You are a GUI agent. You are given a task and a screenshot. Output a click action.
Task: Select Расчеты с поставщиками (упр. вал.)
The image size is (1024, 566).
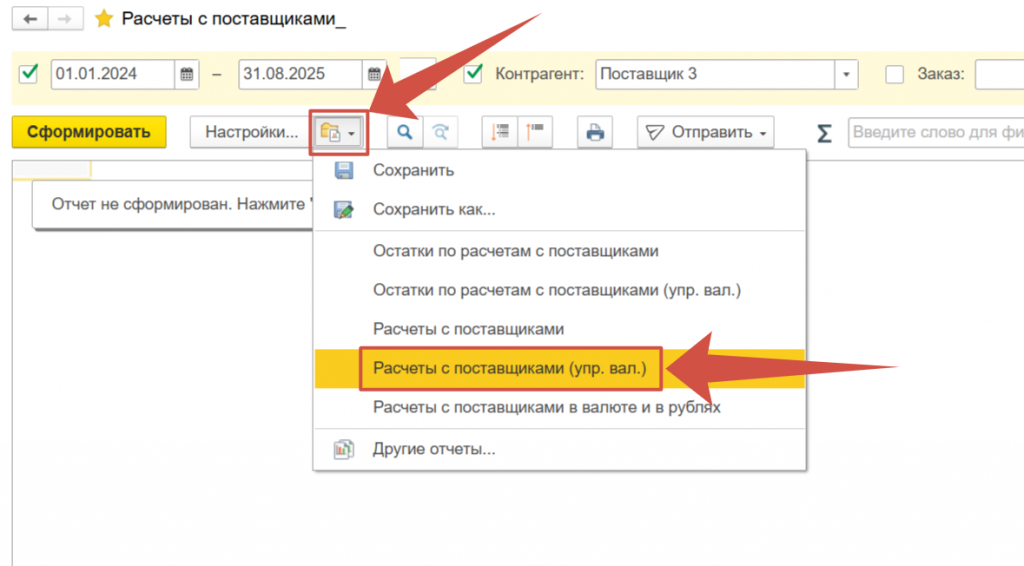[510, 368]
